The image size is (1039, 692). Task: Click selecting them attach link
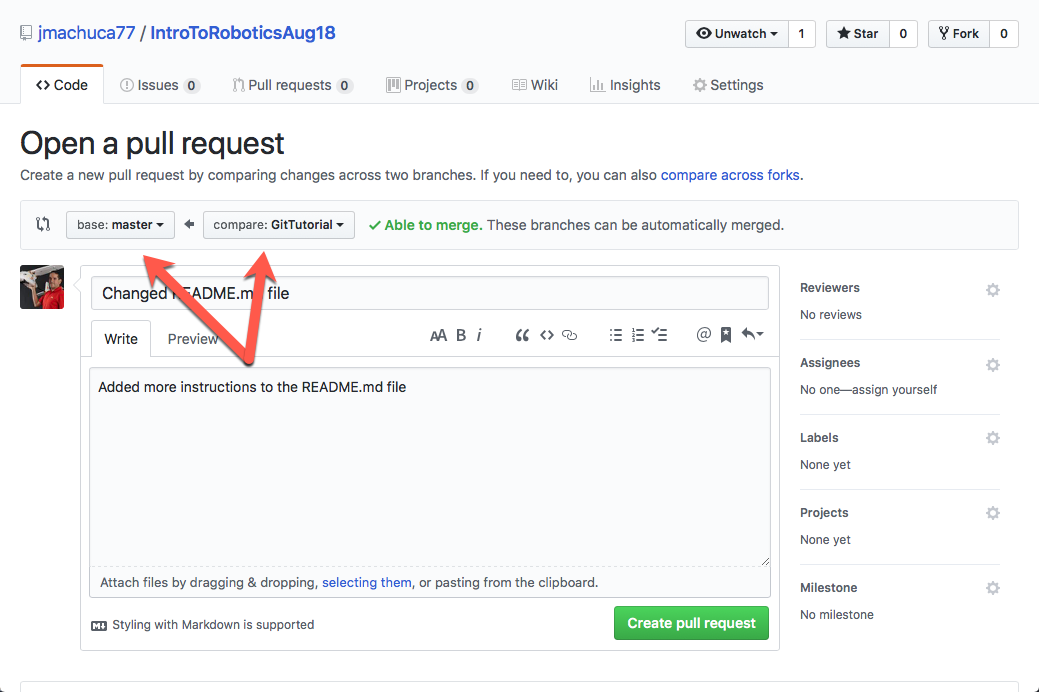click(x=366, y=583)
